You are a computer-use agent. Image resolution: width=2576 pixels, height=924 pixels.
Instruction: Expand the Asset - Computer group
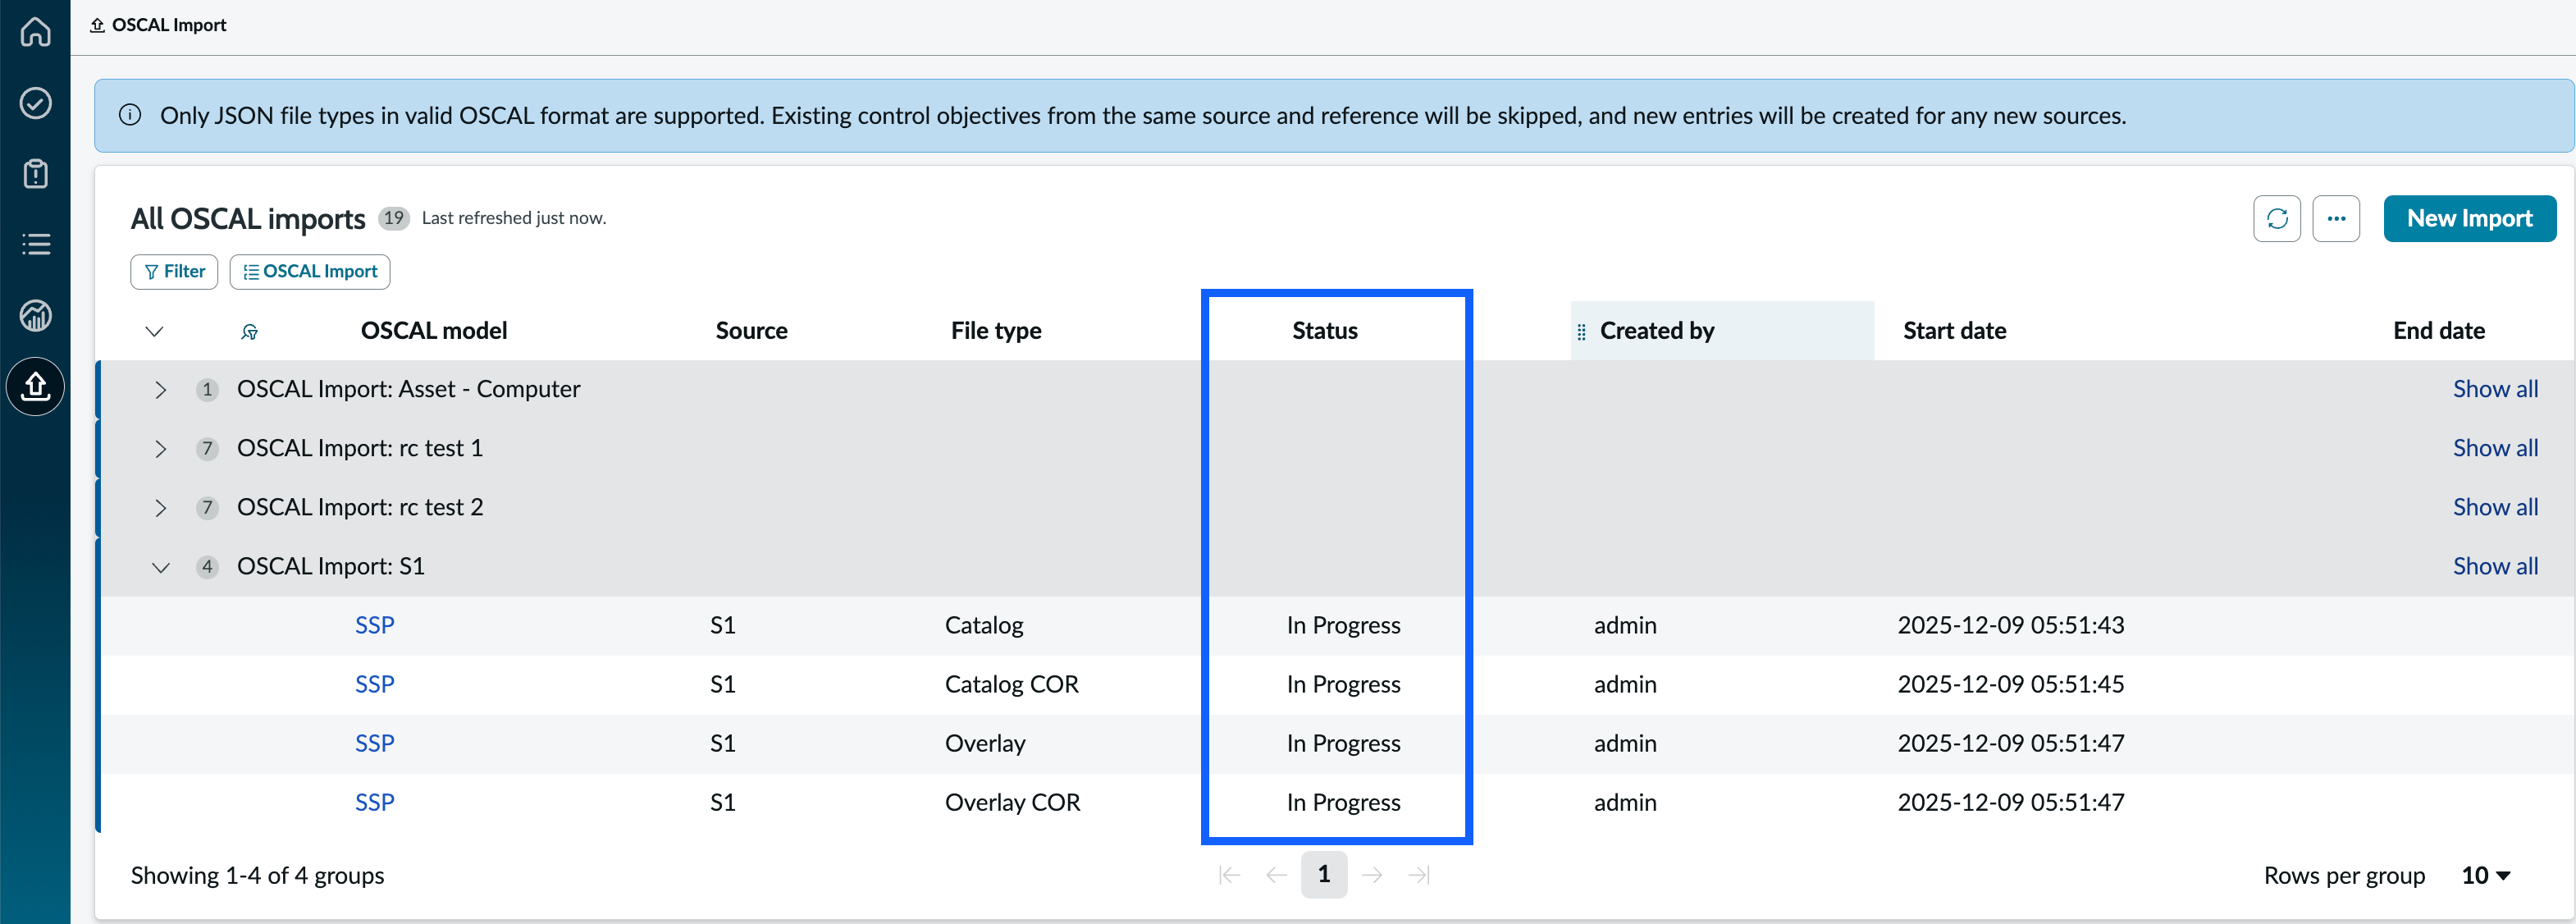(x=160, y=390)
